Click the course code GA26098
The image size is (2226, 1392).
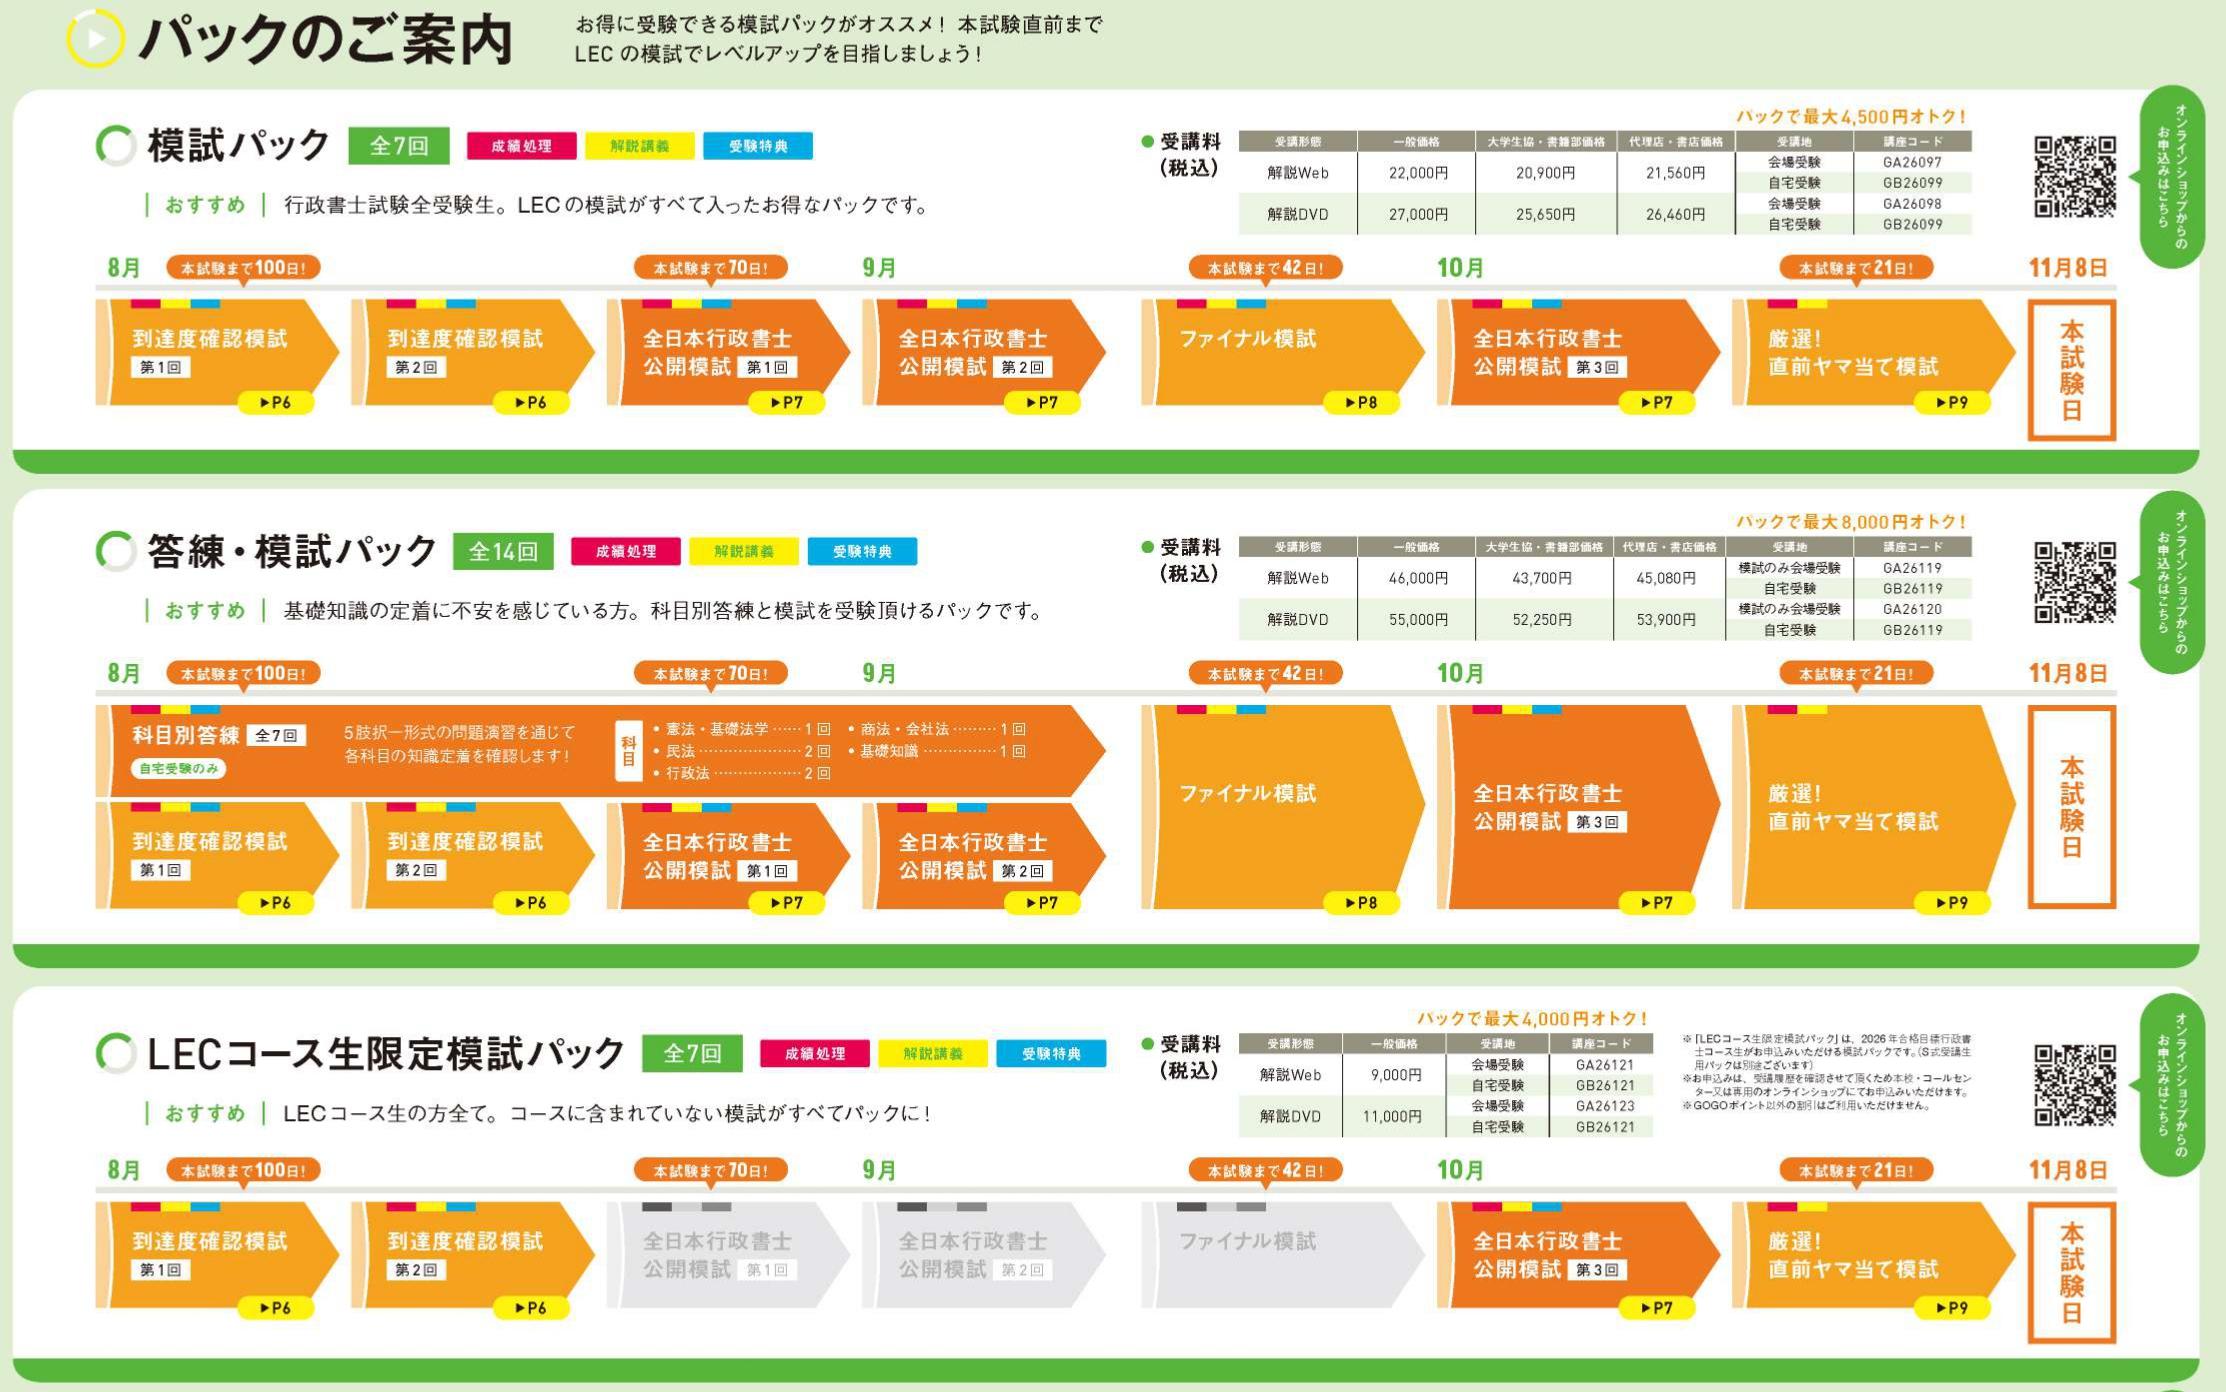[x=1912, y=204]
